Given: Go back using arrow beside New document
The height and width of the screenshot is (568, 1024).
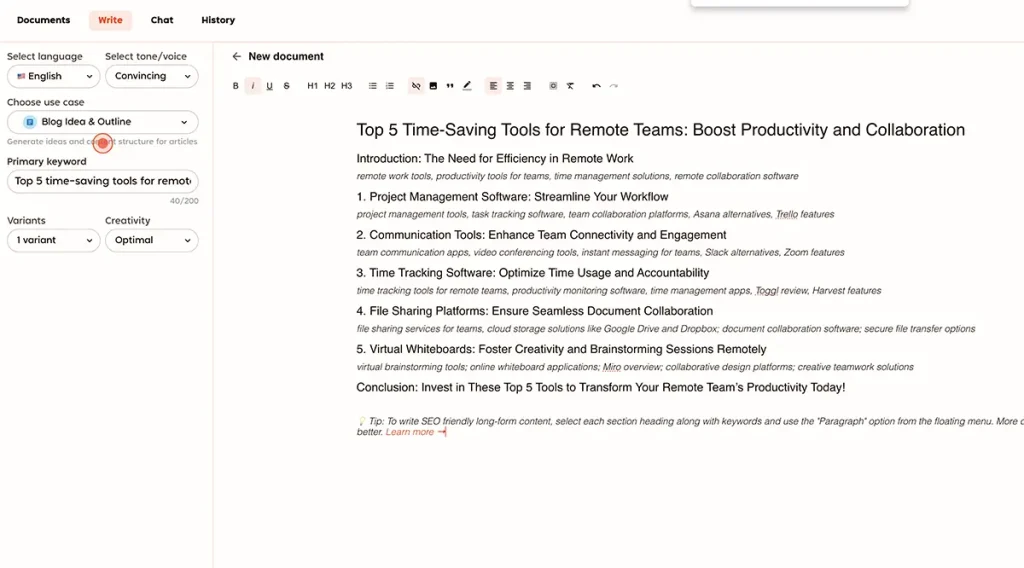Looking at the screenshot, I should click(x=236, y=56).
